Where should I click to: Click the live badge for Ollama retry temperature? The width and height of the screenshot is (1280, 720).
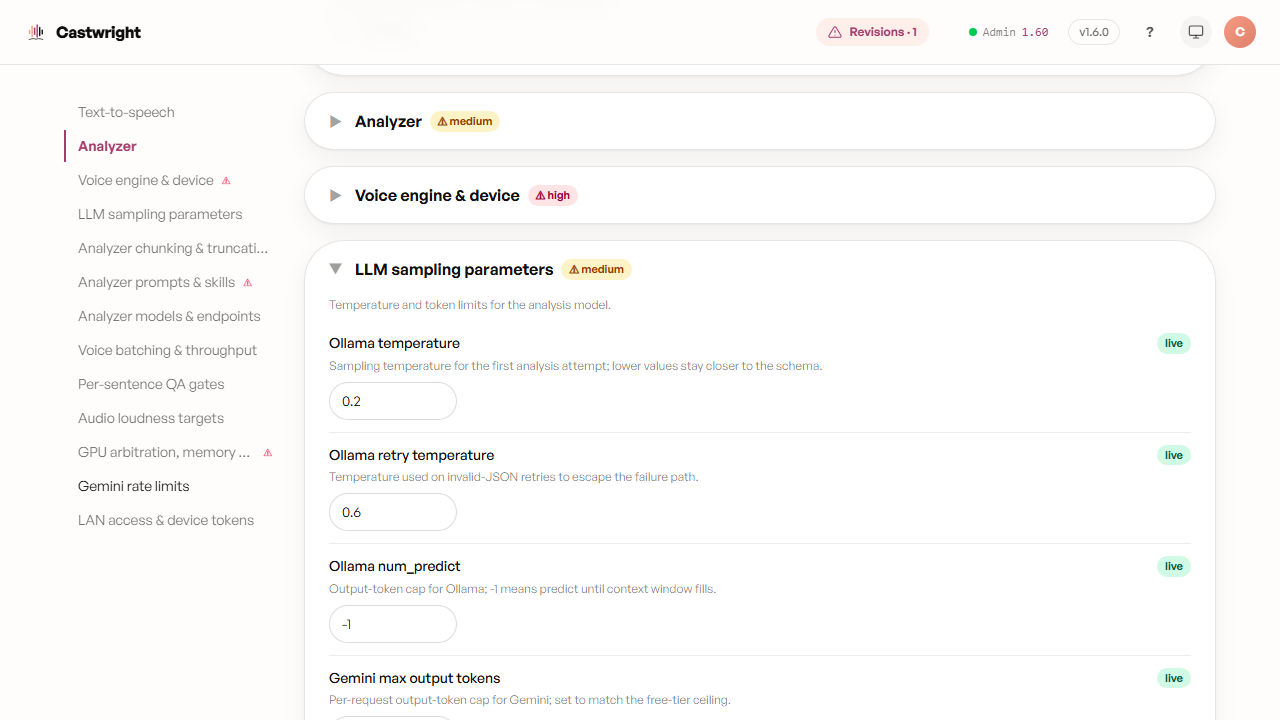(x=1174, y=455)
